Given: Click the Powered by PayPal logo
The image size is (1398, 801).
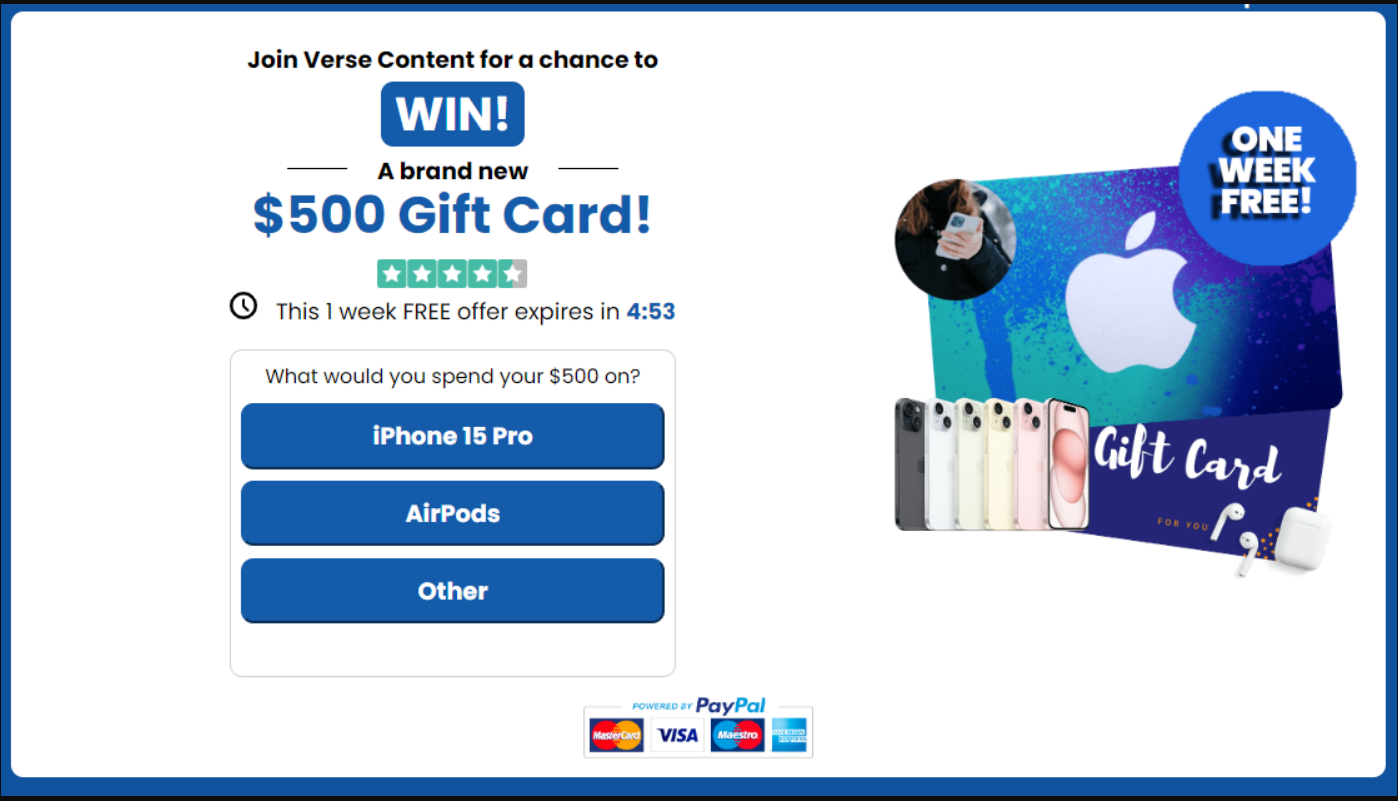Looking at the screenshot, I should pos(698,706).
